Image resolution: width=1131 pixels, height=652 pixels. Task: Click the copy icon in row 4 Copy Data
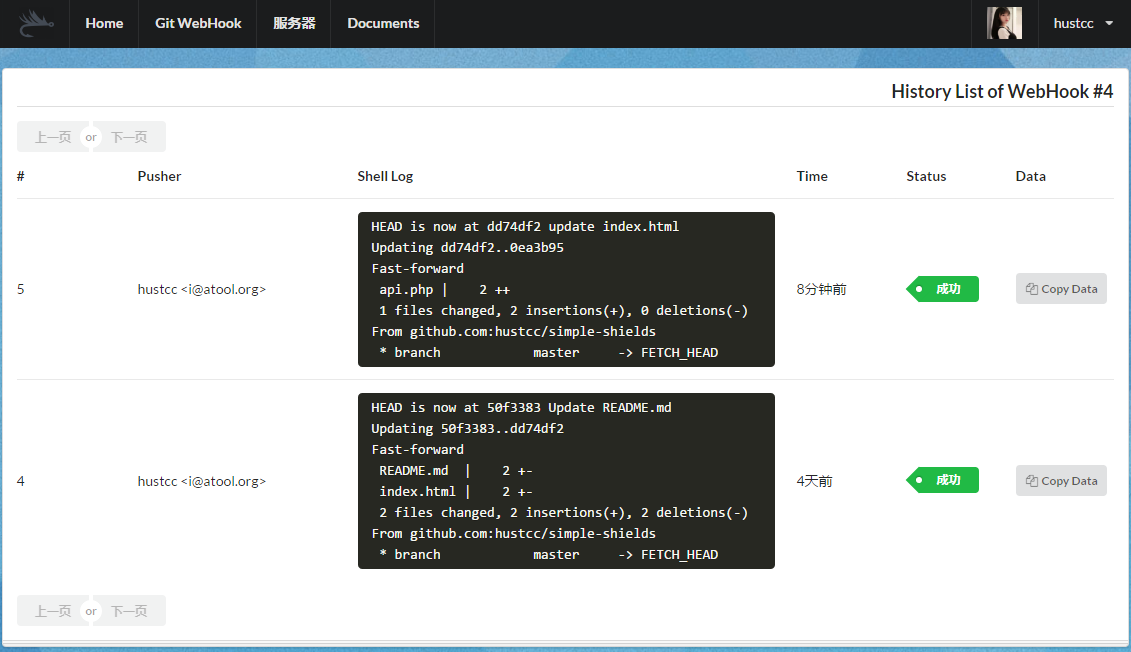click(x=1031, y=480)
